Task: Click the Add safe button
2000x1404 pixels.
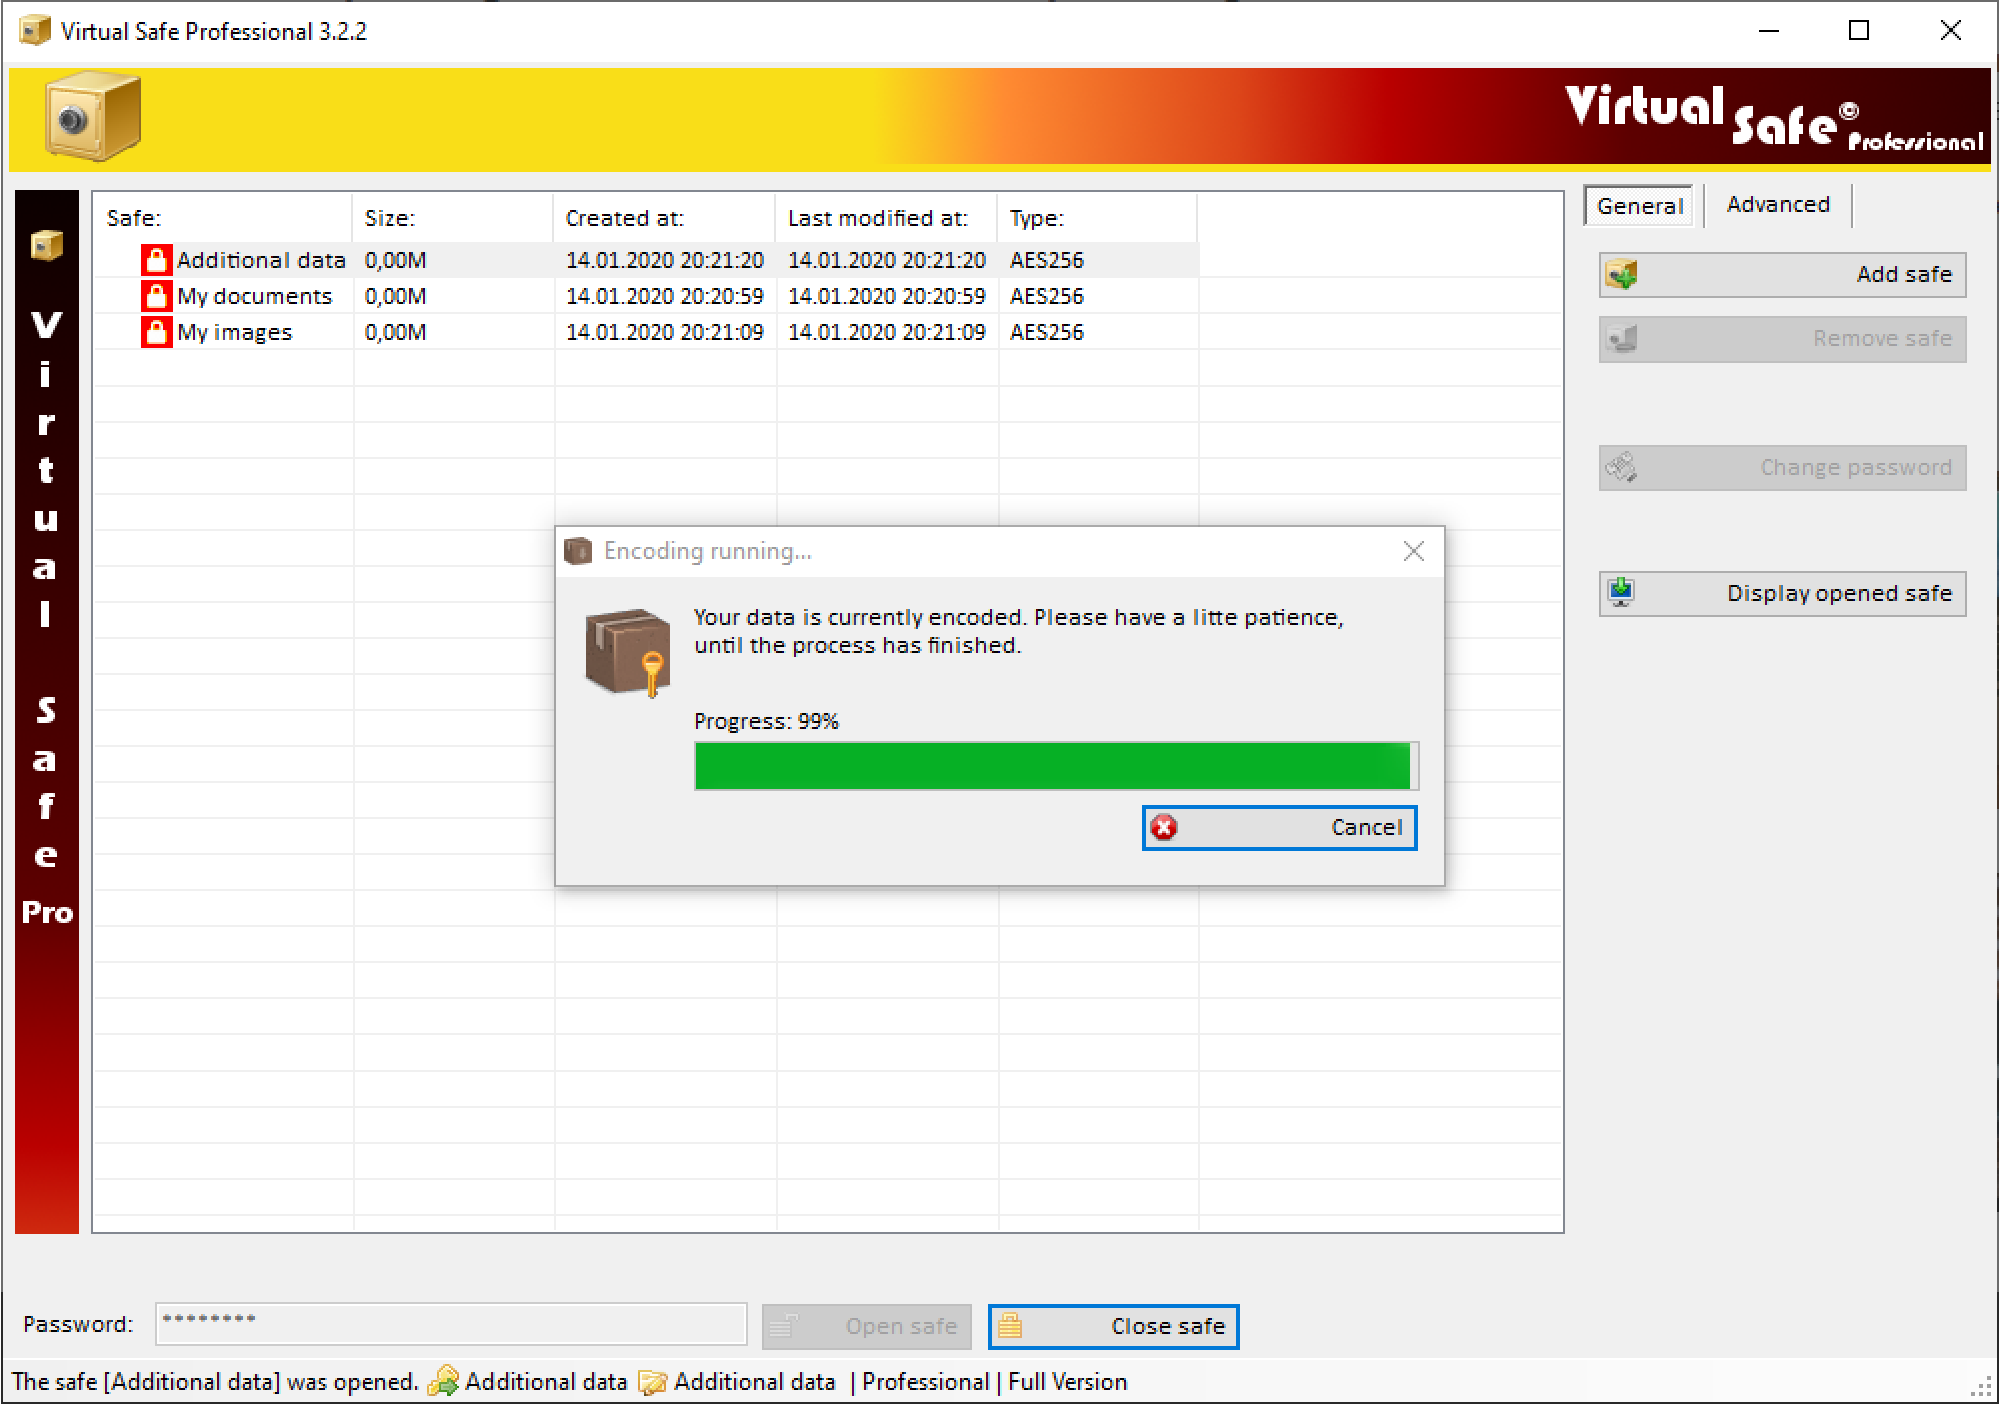Action: tap(1782, 275)
